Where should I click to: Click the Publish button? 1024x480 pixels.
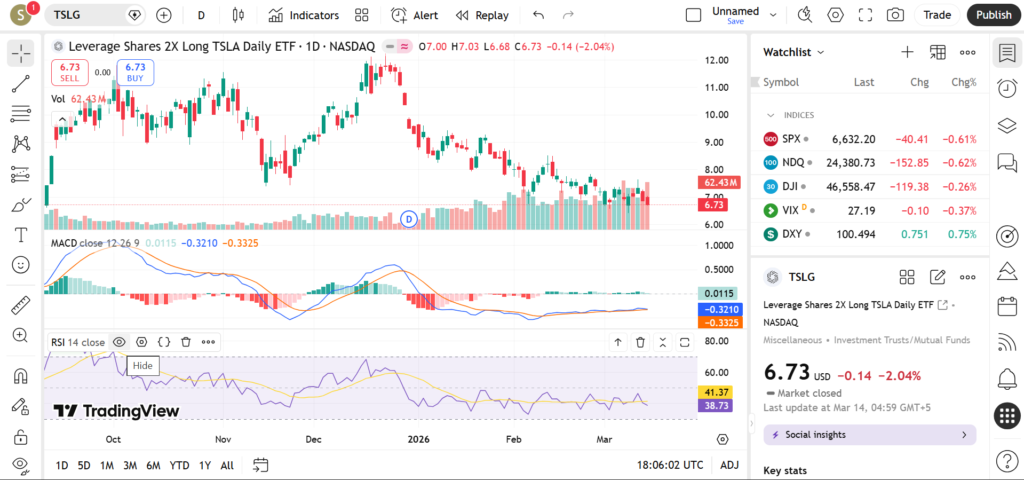993,15
